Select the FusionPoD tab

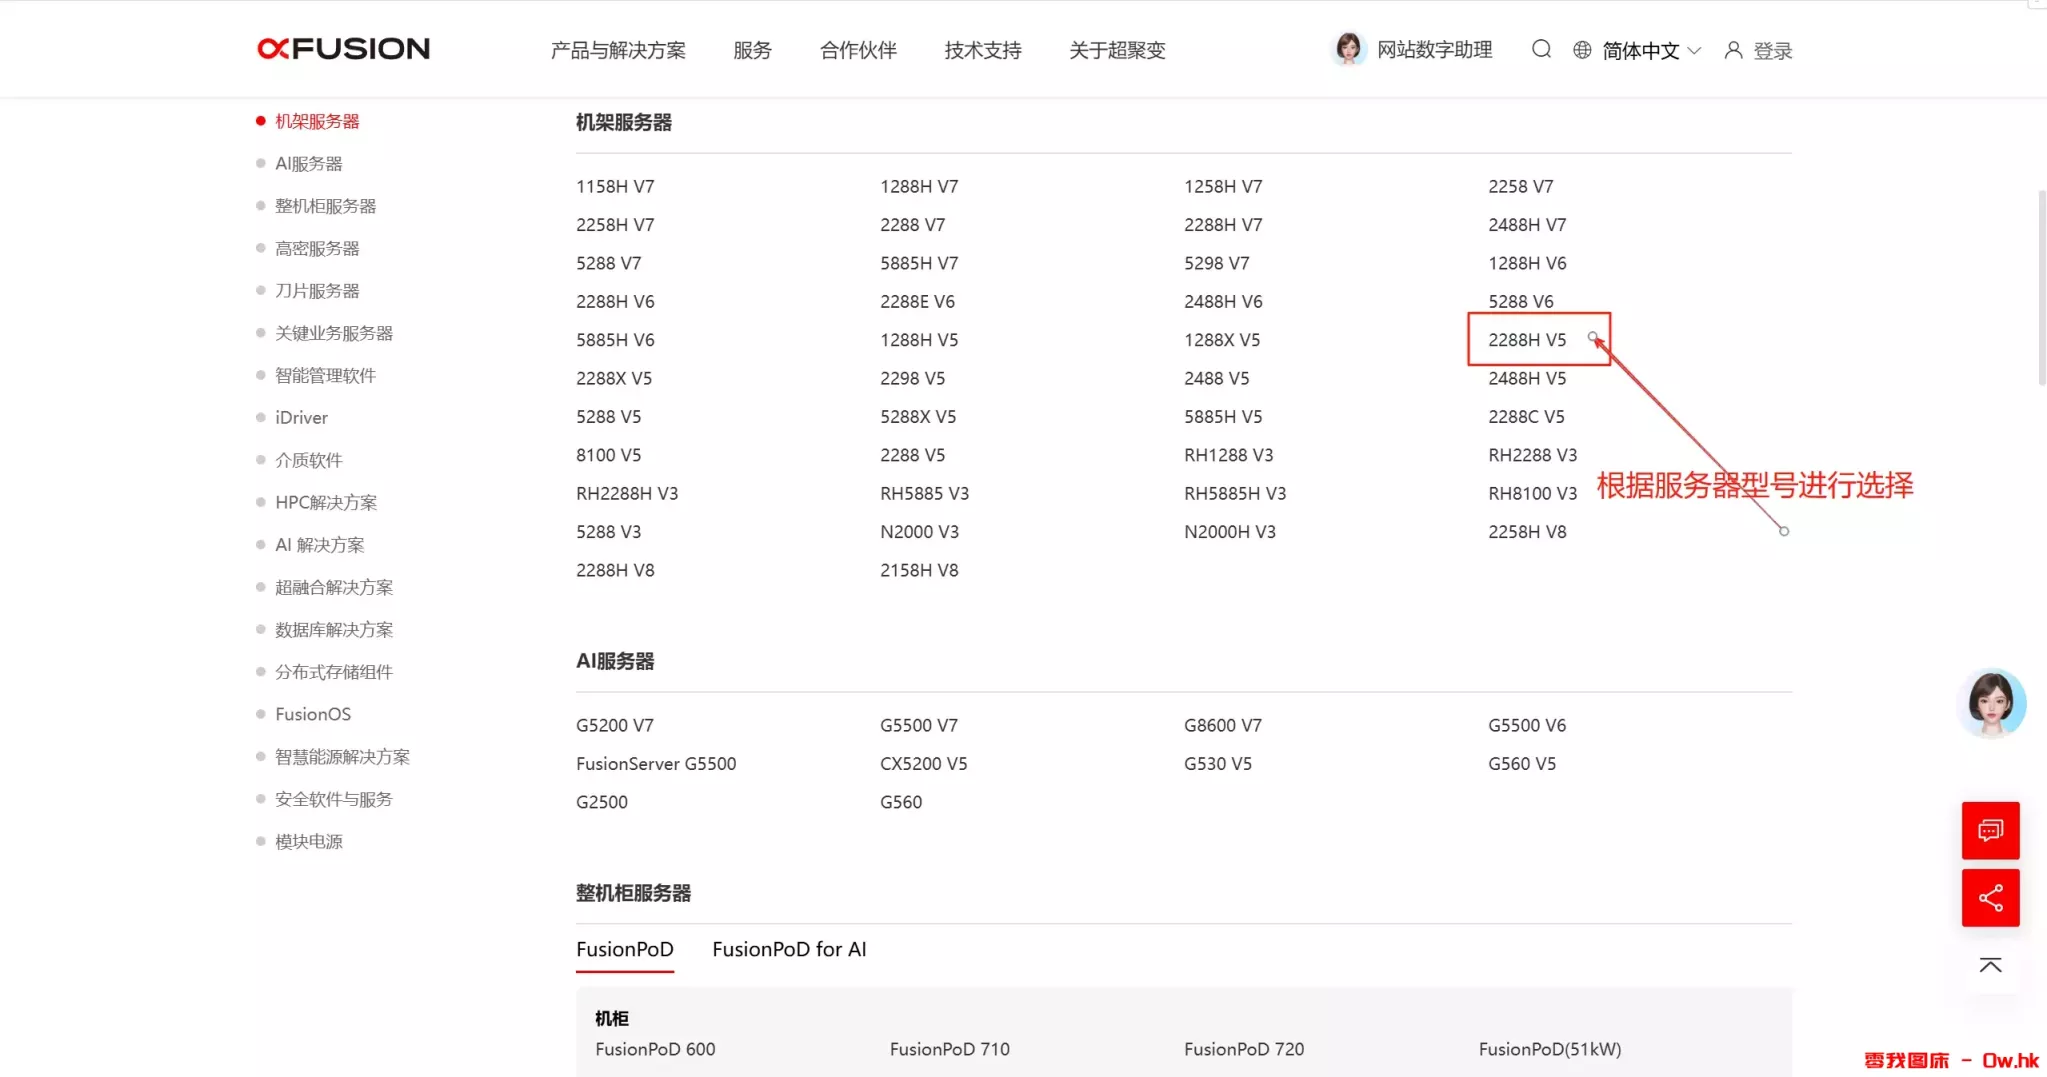click(624, 949)
